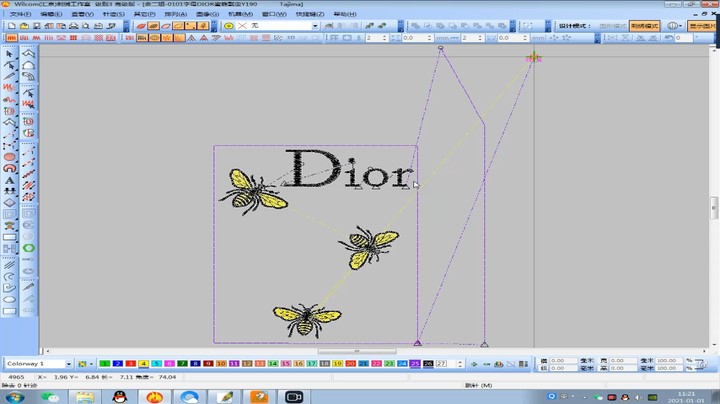
Task: Click the red leaf-shaped view icon
Action: pos(141,26)
